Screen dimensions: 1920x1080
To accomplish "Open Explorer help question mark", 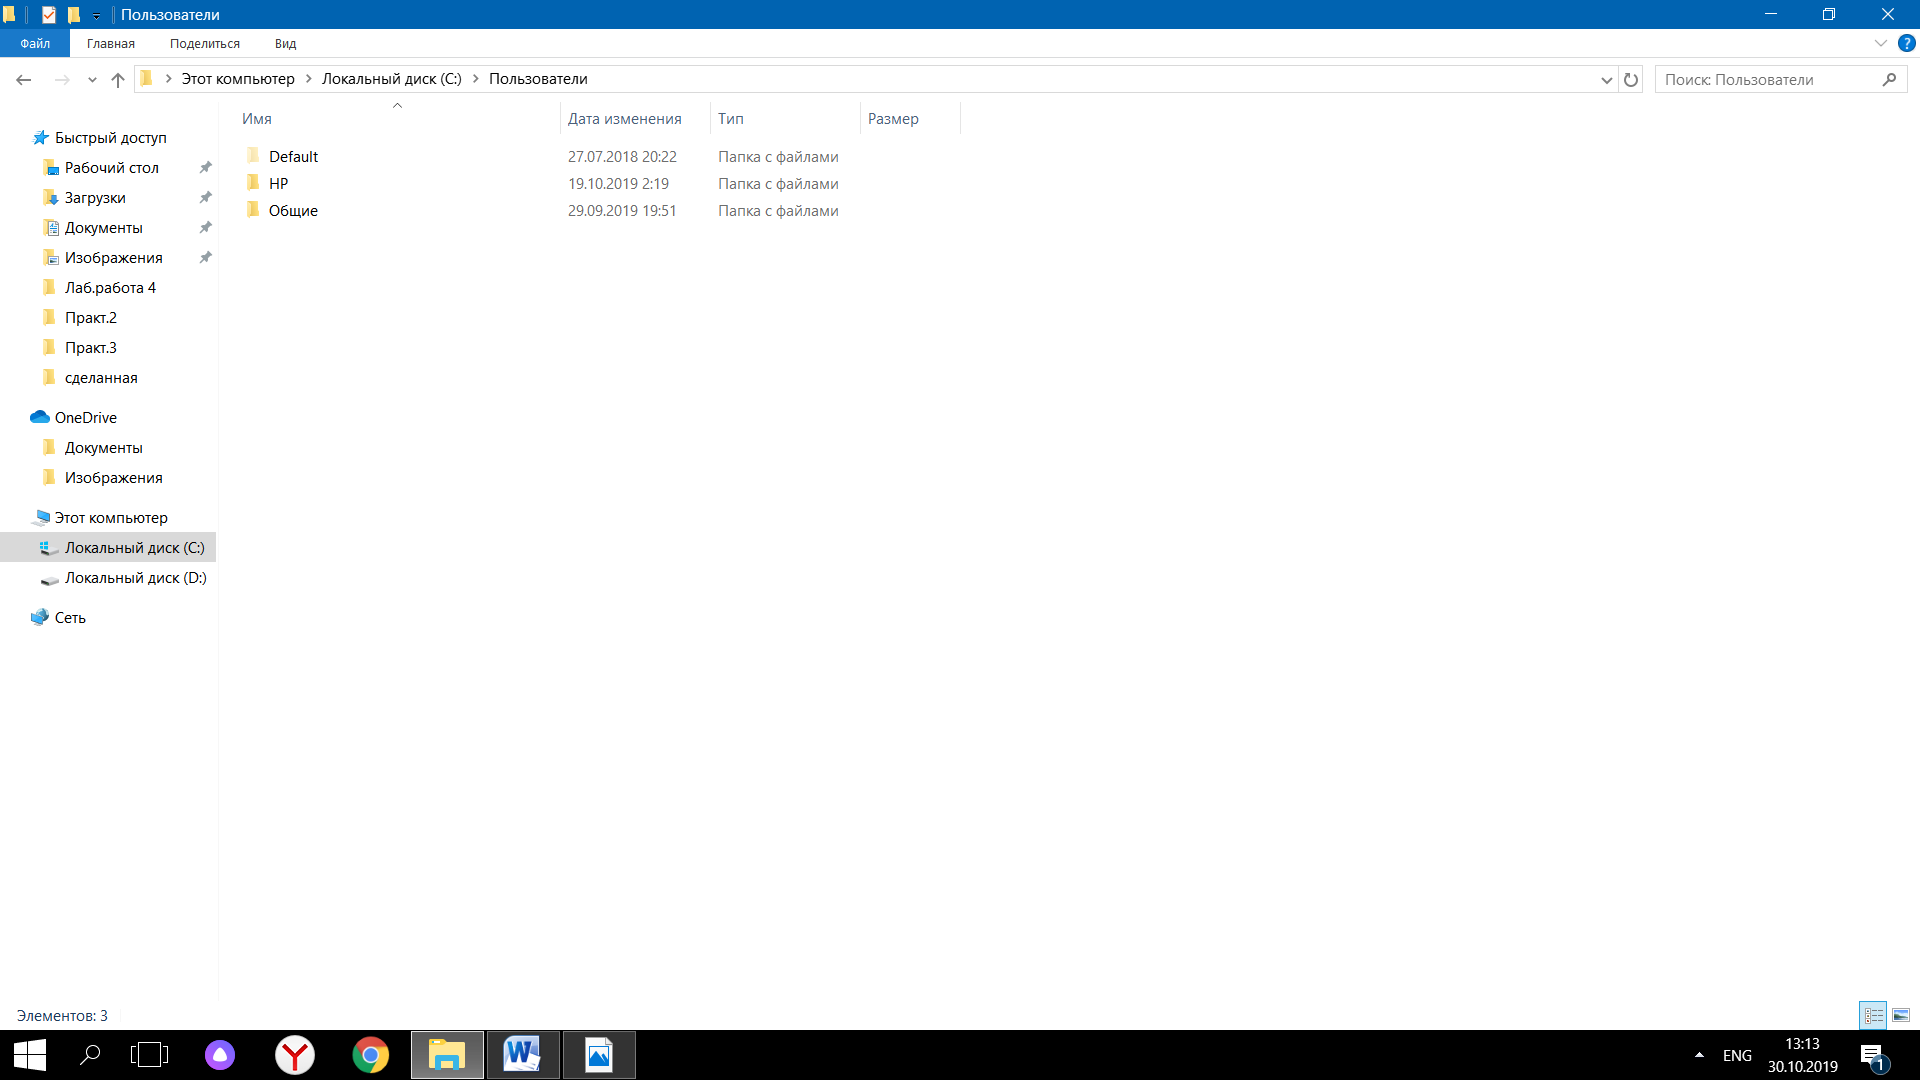I will point(1906,43).
